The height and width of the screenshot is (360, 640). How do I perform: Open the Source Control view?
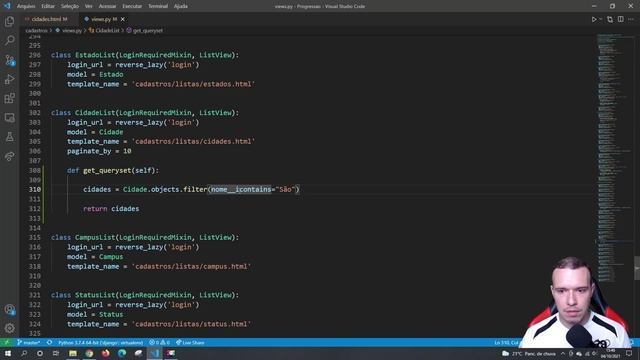[x=9, y=60]
